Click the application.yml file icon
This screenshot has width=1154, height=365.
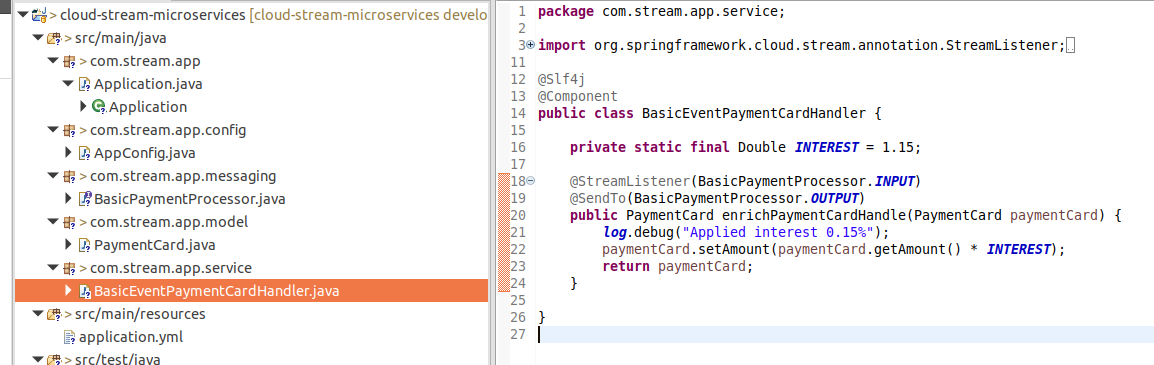point(70,337)
